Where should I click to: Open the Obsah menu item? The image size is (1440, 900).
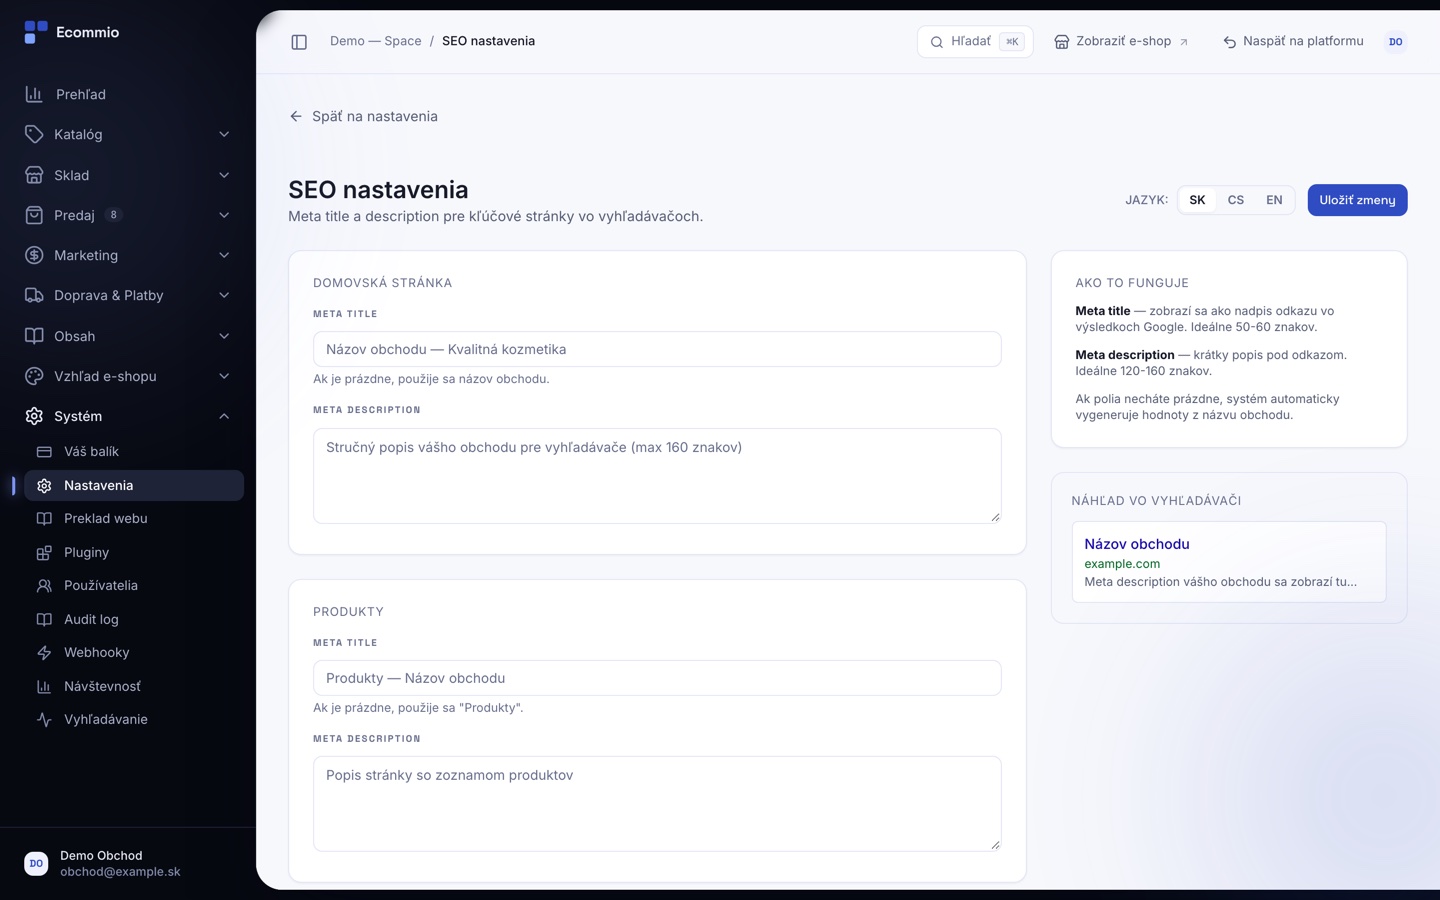[x=128, y=336]
